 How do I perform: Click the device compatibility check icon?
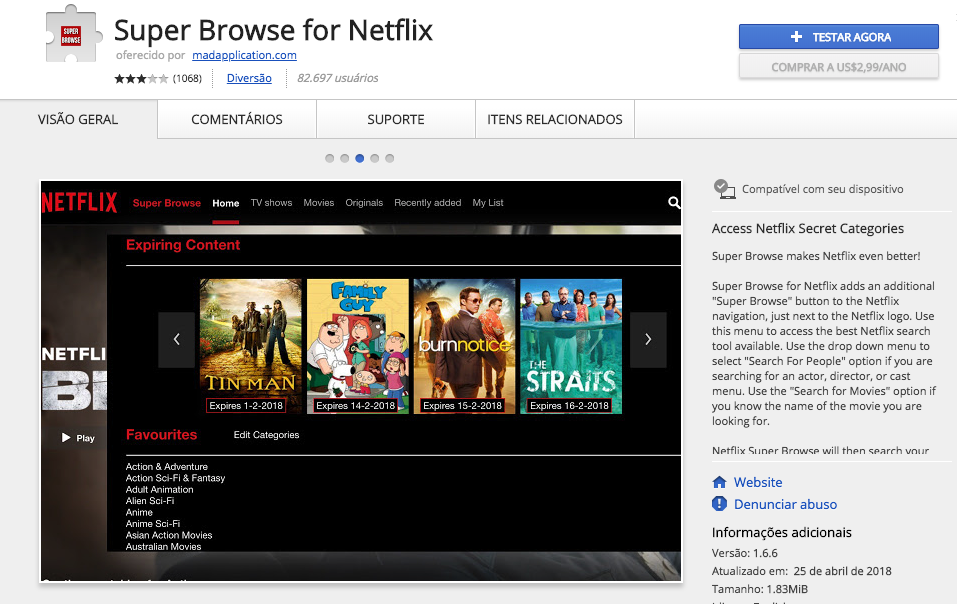[724, 189]
